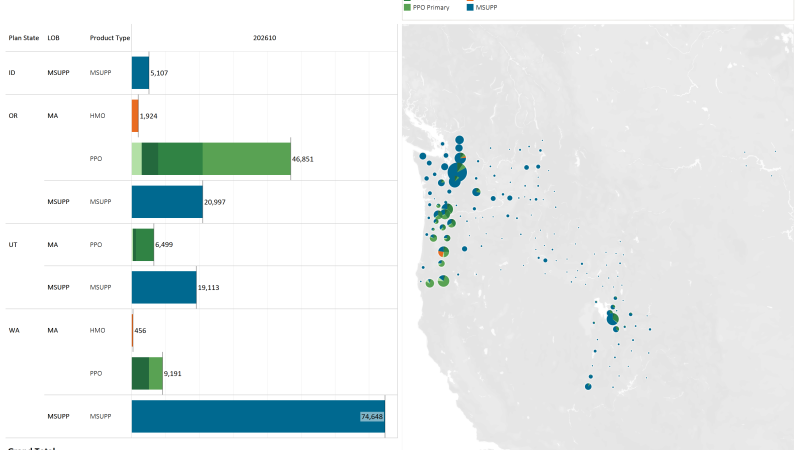
Task: Click the MA LOB label in UT section
Action: point(53,245)
